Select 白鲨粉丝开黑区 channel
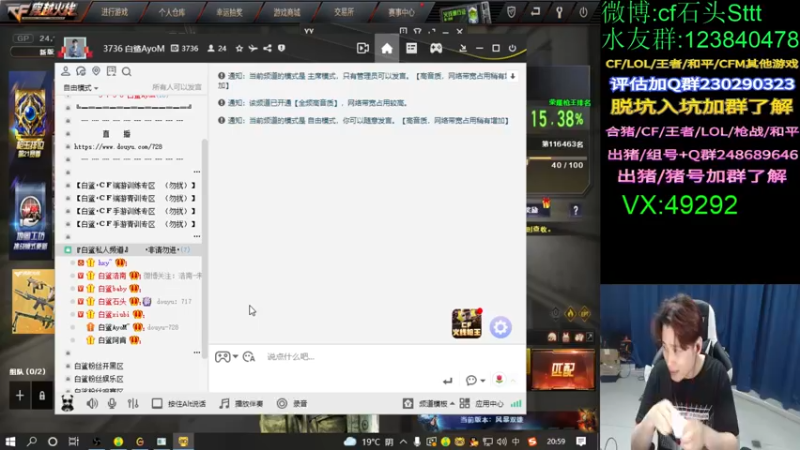Viewport: 800px width, 450px height. click(x=98, y=366)
